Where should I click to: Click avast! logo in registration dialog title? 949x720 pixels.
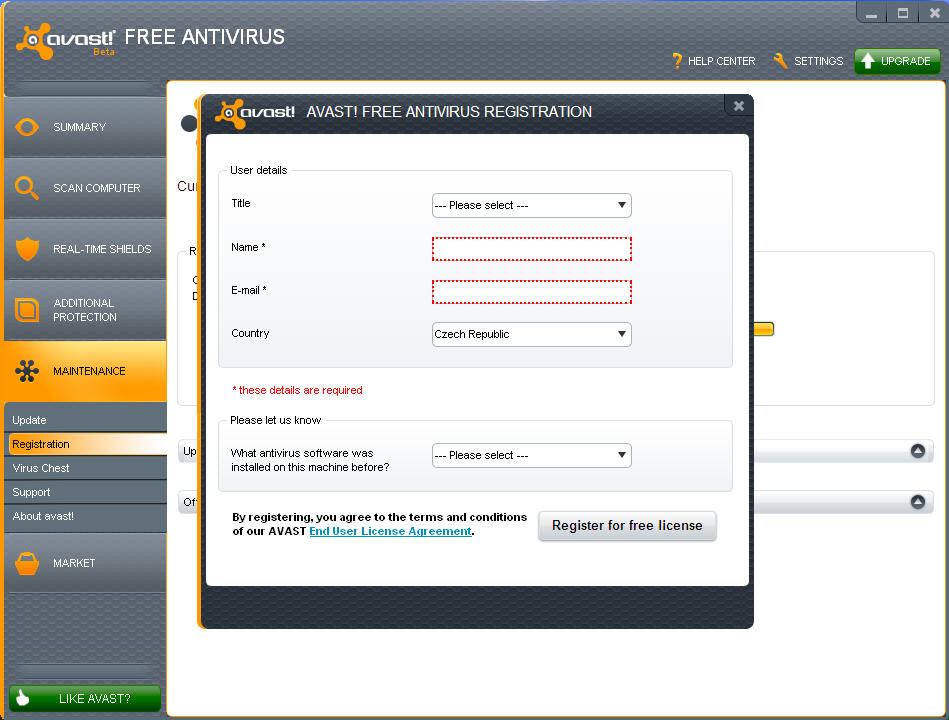255,113
